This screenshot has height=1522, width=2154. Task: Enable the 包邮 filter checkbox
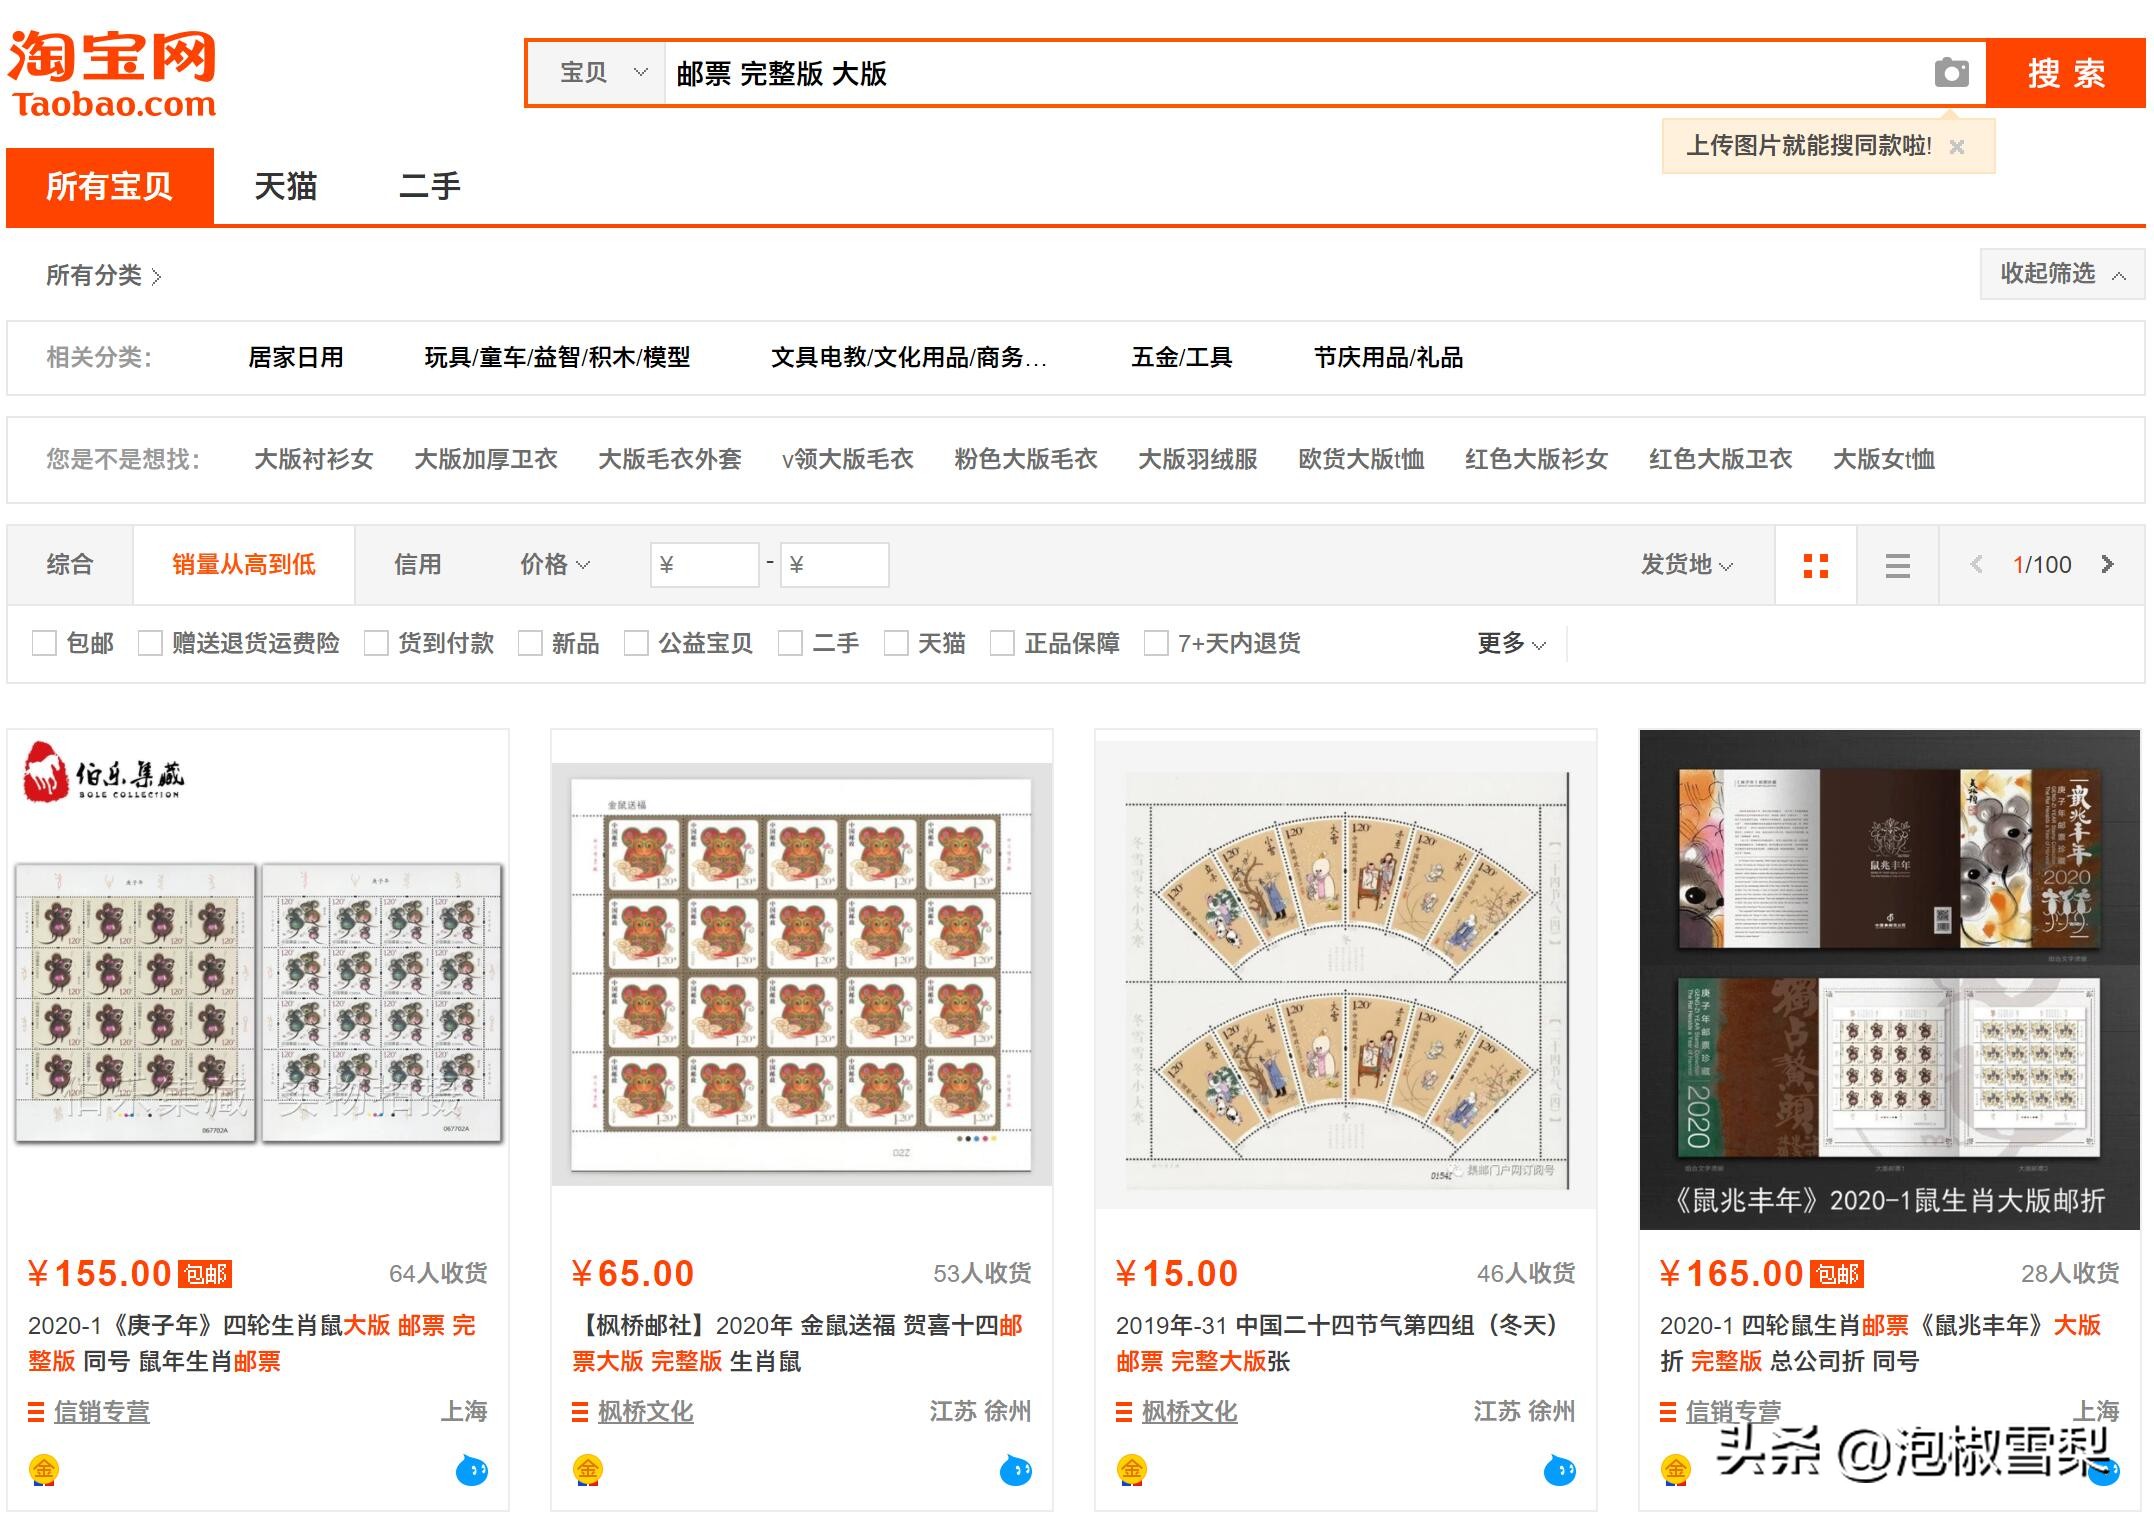pos(44,643)
